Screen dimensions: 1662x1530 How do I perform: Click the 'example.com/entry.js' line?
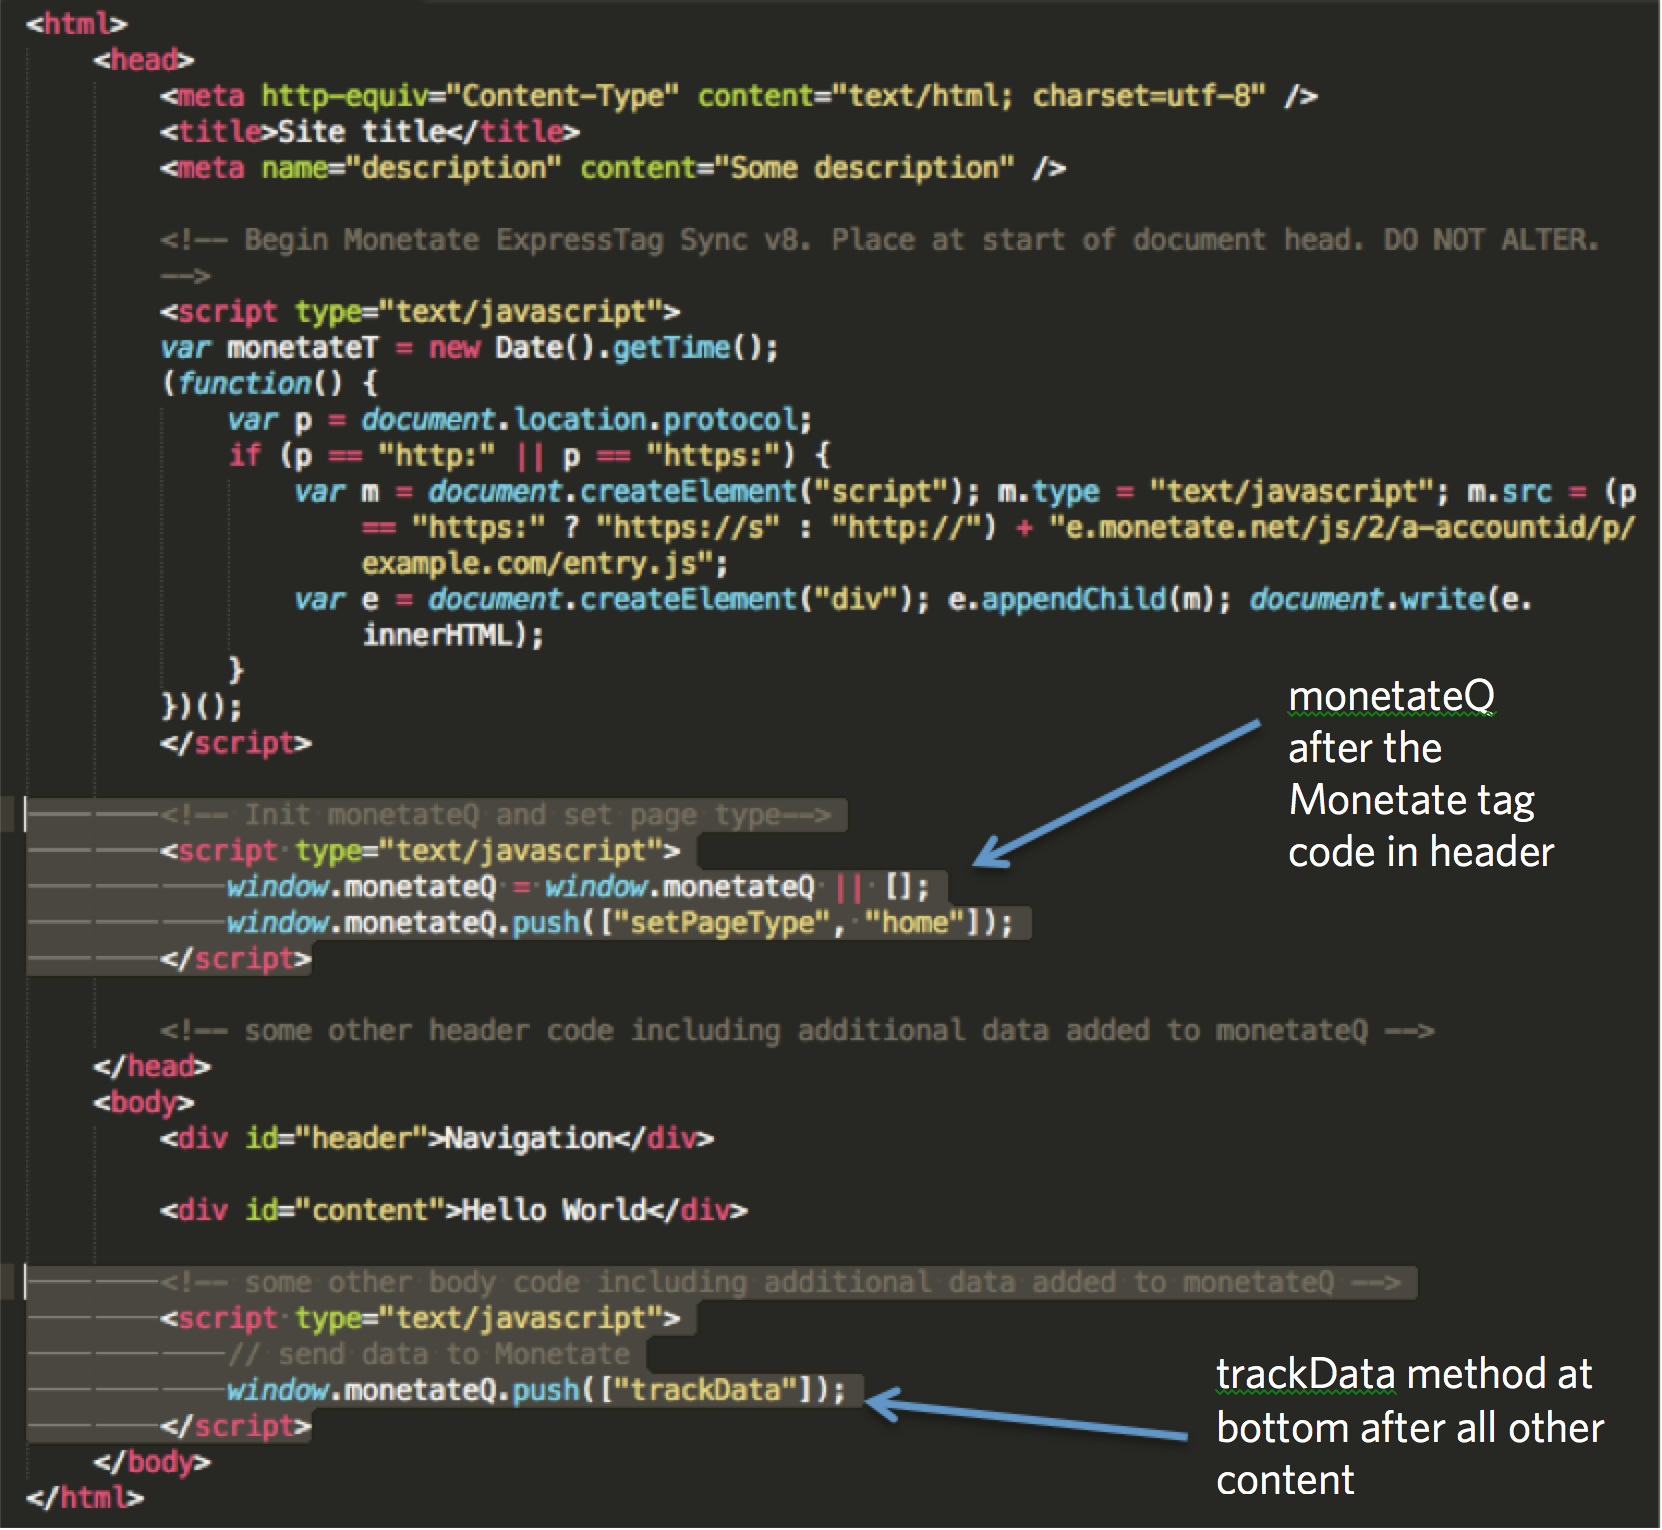(x=545, y=563)
